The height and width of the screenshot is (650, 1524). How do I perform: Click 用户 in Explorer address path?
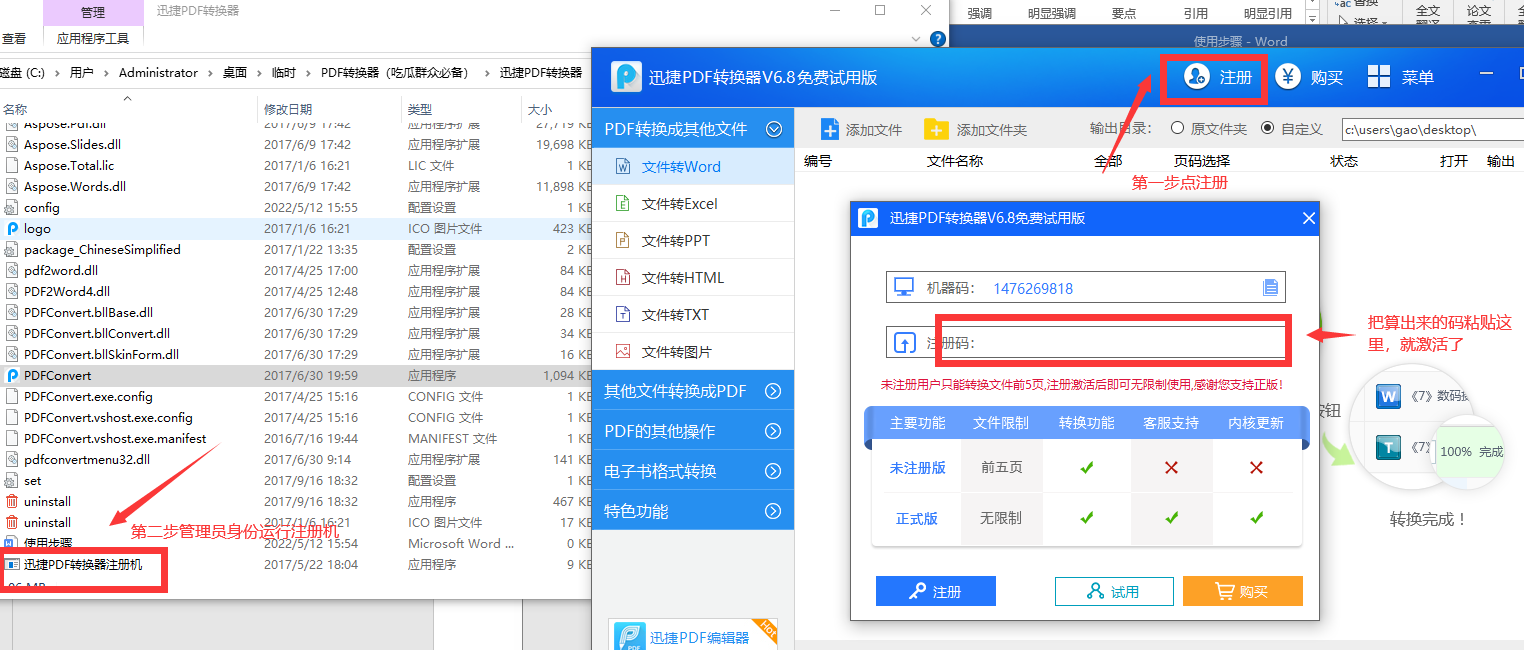pos(81,73)
